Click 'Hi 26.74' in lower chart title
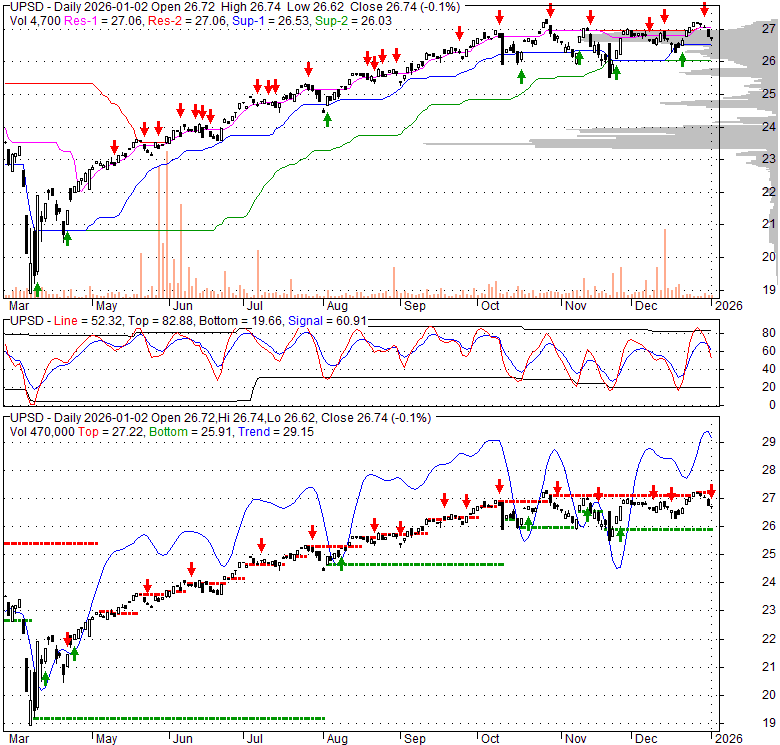The width and height of the screenshot is (780, 745). [241, 418]
